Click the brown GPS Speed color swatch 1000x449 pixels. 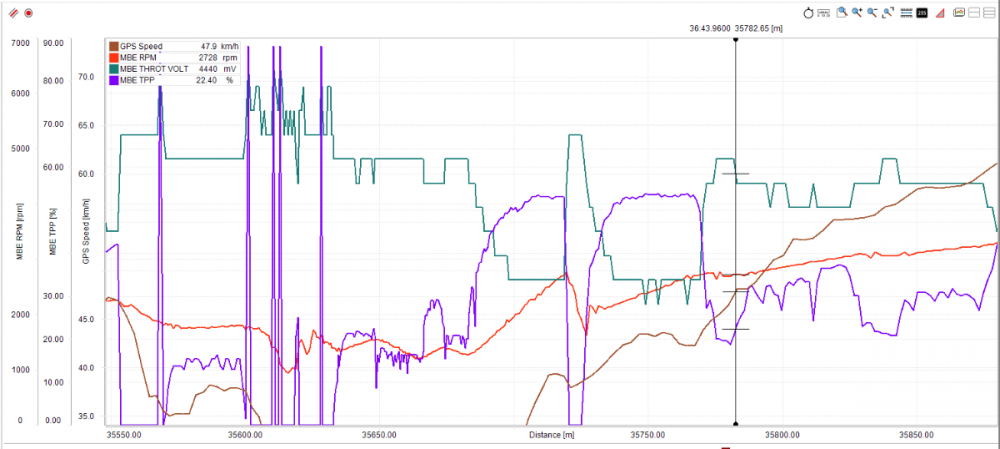pos(114,47)
